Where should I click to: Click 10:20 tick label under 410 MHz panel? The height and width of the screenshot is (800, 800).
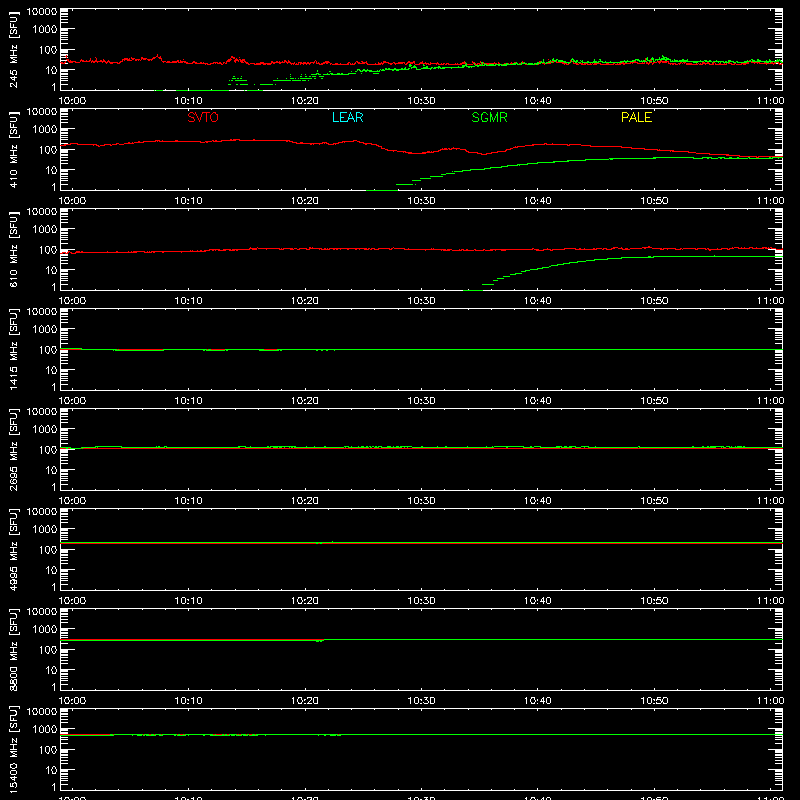coord(305,201)
